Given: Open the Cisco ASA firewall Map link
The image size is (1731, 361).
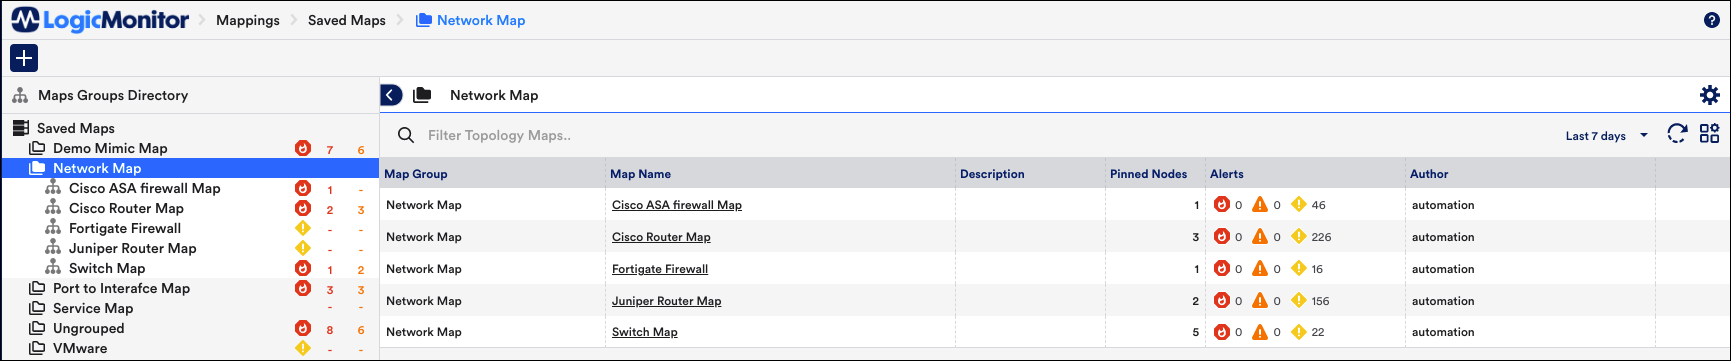Looking at the screenshot, I should coord(677,205).
